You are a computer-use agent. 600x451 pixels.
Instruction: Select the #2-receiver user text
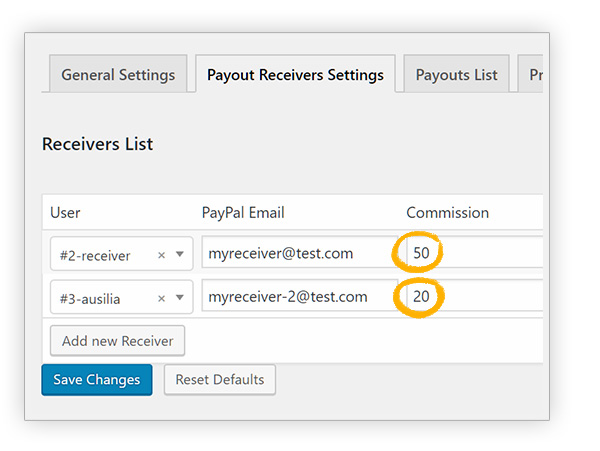click(95, 256)
